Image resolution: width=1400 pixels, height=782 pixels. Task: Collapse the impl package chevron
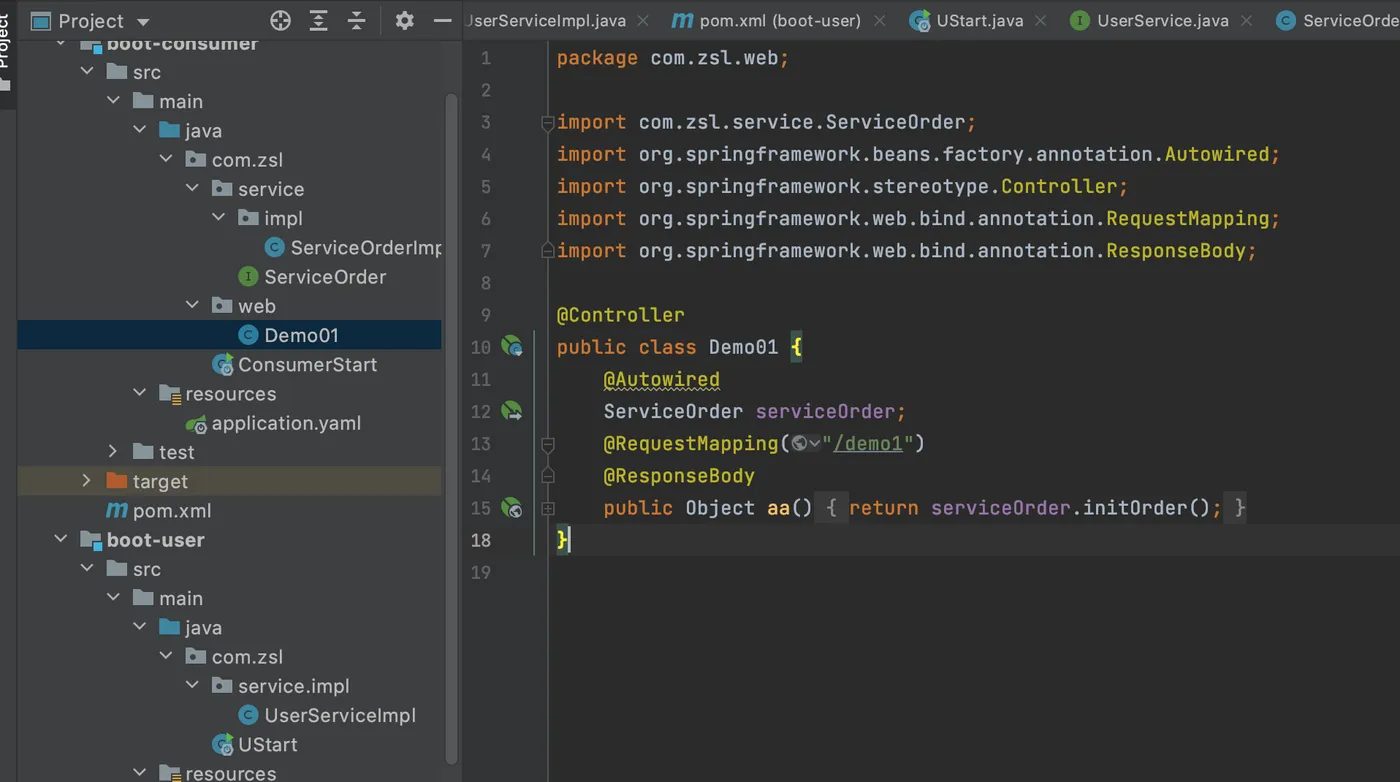click(x=218, y=218)
